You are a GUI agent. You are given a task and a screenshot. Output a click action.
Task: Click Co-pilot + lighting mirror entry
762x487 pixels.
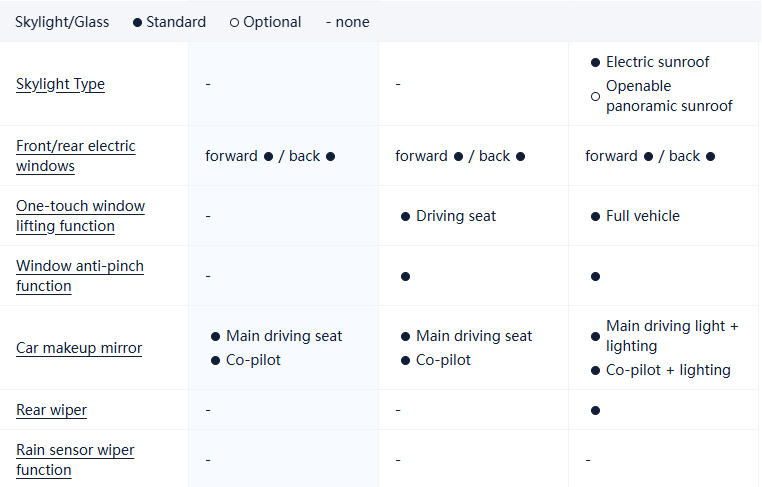[x=668, y=370]
